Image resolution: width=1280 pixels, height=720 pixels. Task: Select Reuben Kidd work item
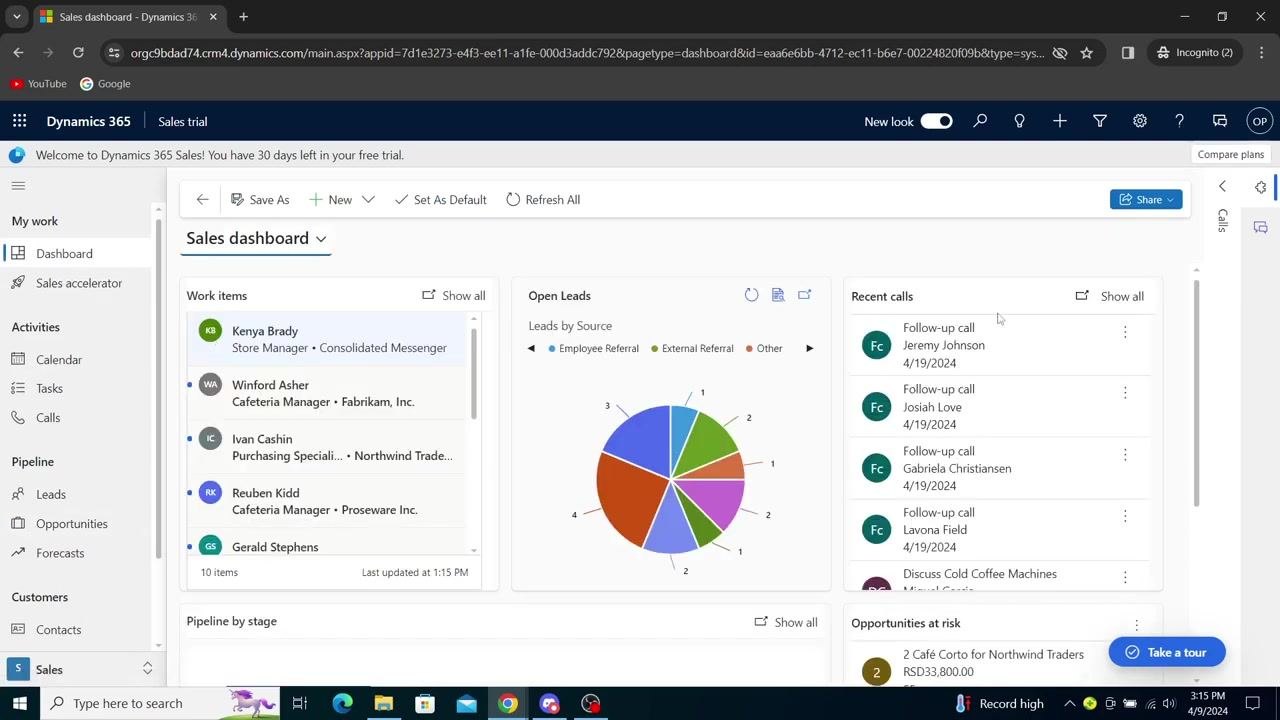tap(327, 501)
